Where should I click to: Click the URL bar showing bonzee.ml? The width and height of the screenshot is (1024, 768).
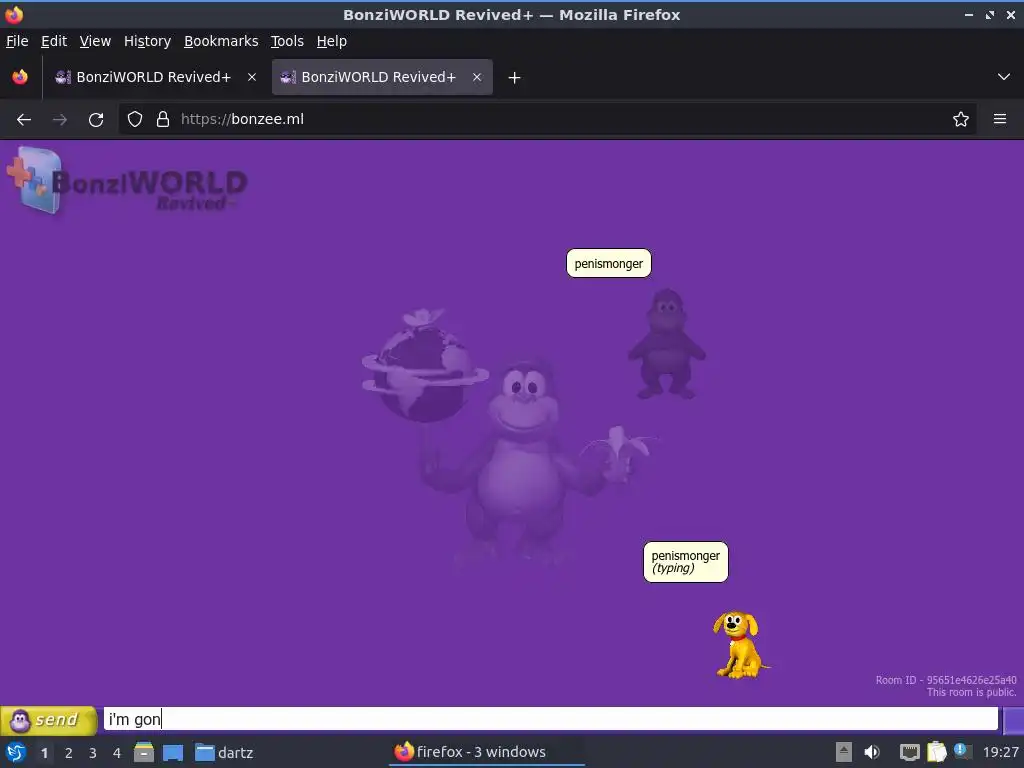[x=547, y=120]
